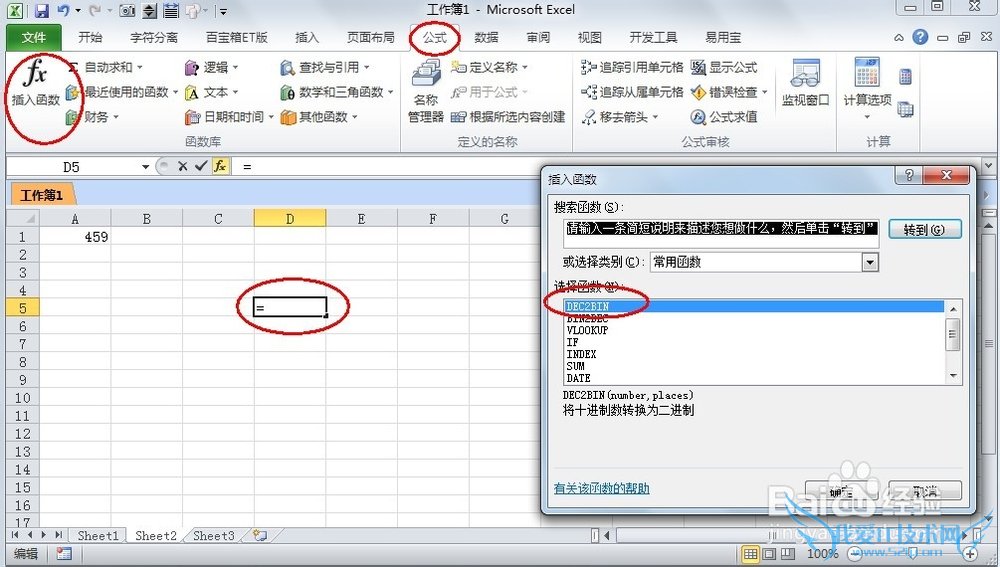Cancel formula entry with the X button
This screenshot has width=1000, height=567.
pos(182,166)
